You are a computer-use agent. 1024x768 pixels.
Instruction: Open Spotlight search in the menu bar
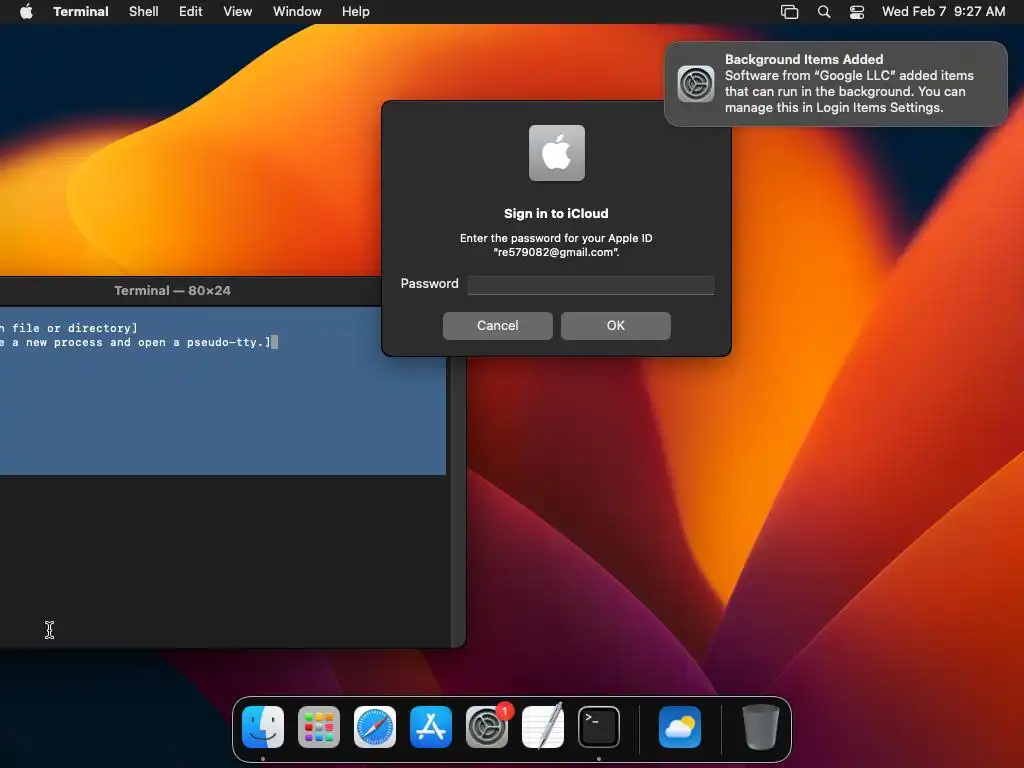tap(824, 12)
